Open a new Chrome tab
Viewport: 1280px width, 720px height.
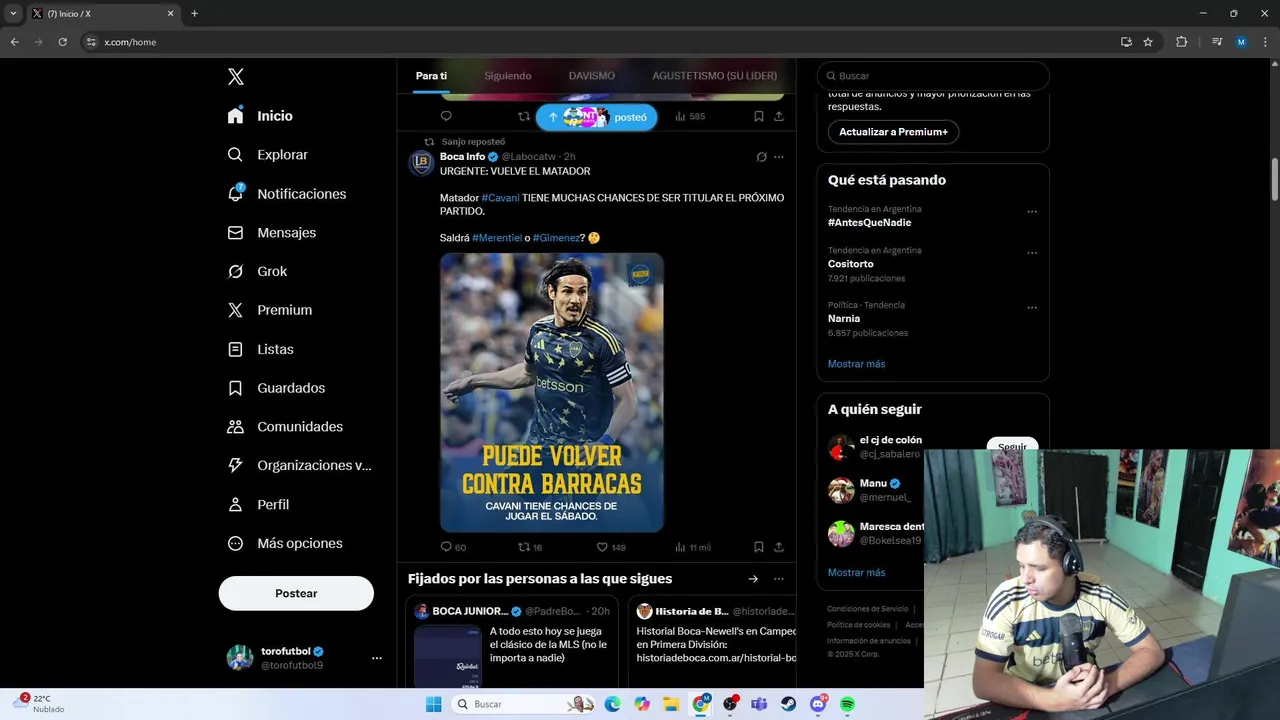tap(194, 14)
